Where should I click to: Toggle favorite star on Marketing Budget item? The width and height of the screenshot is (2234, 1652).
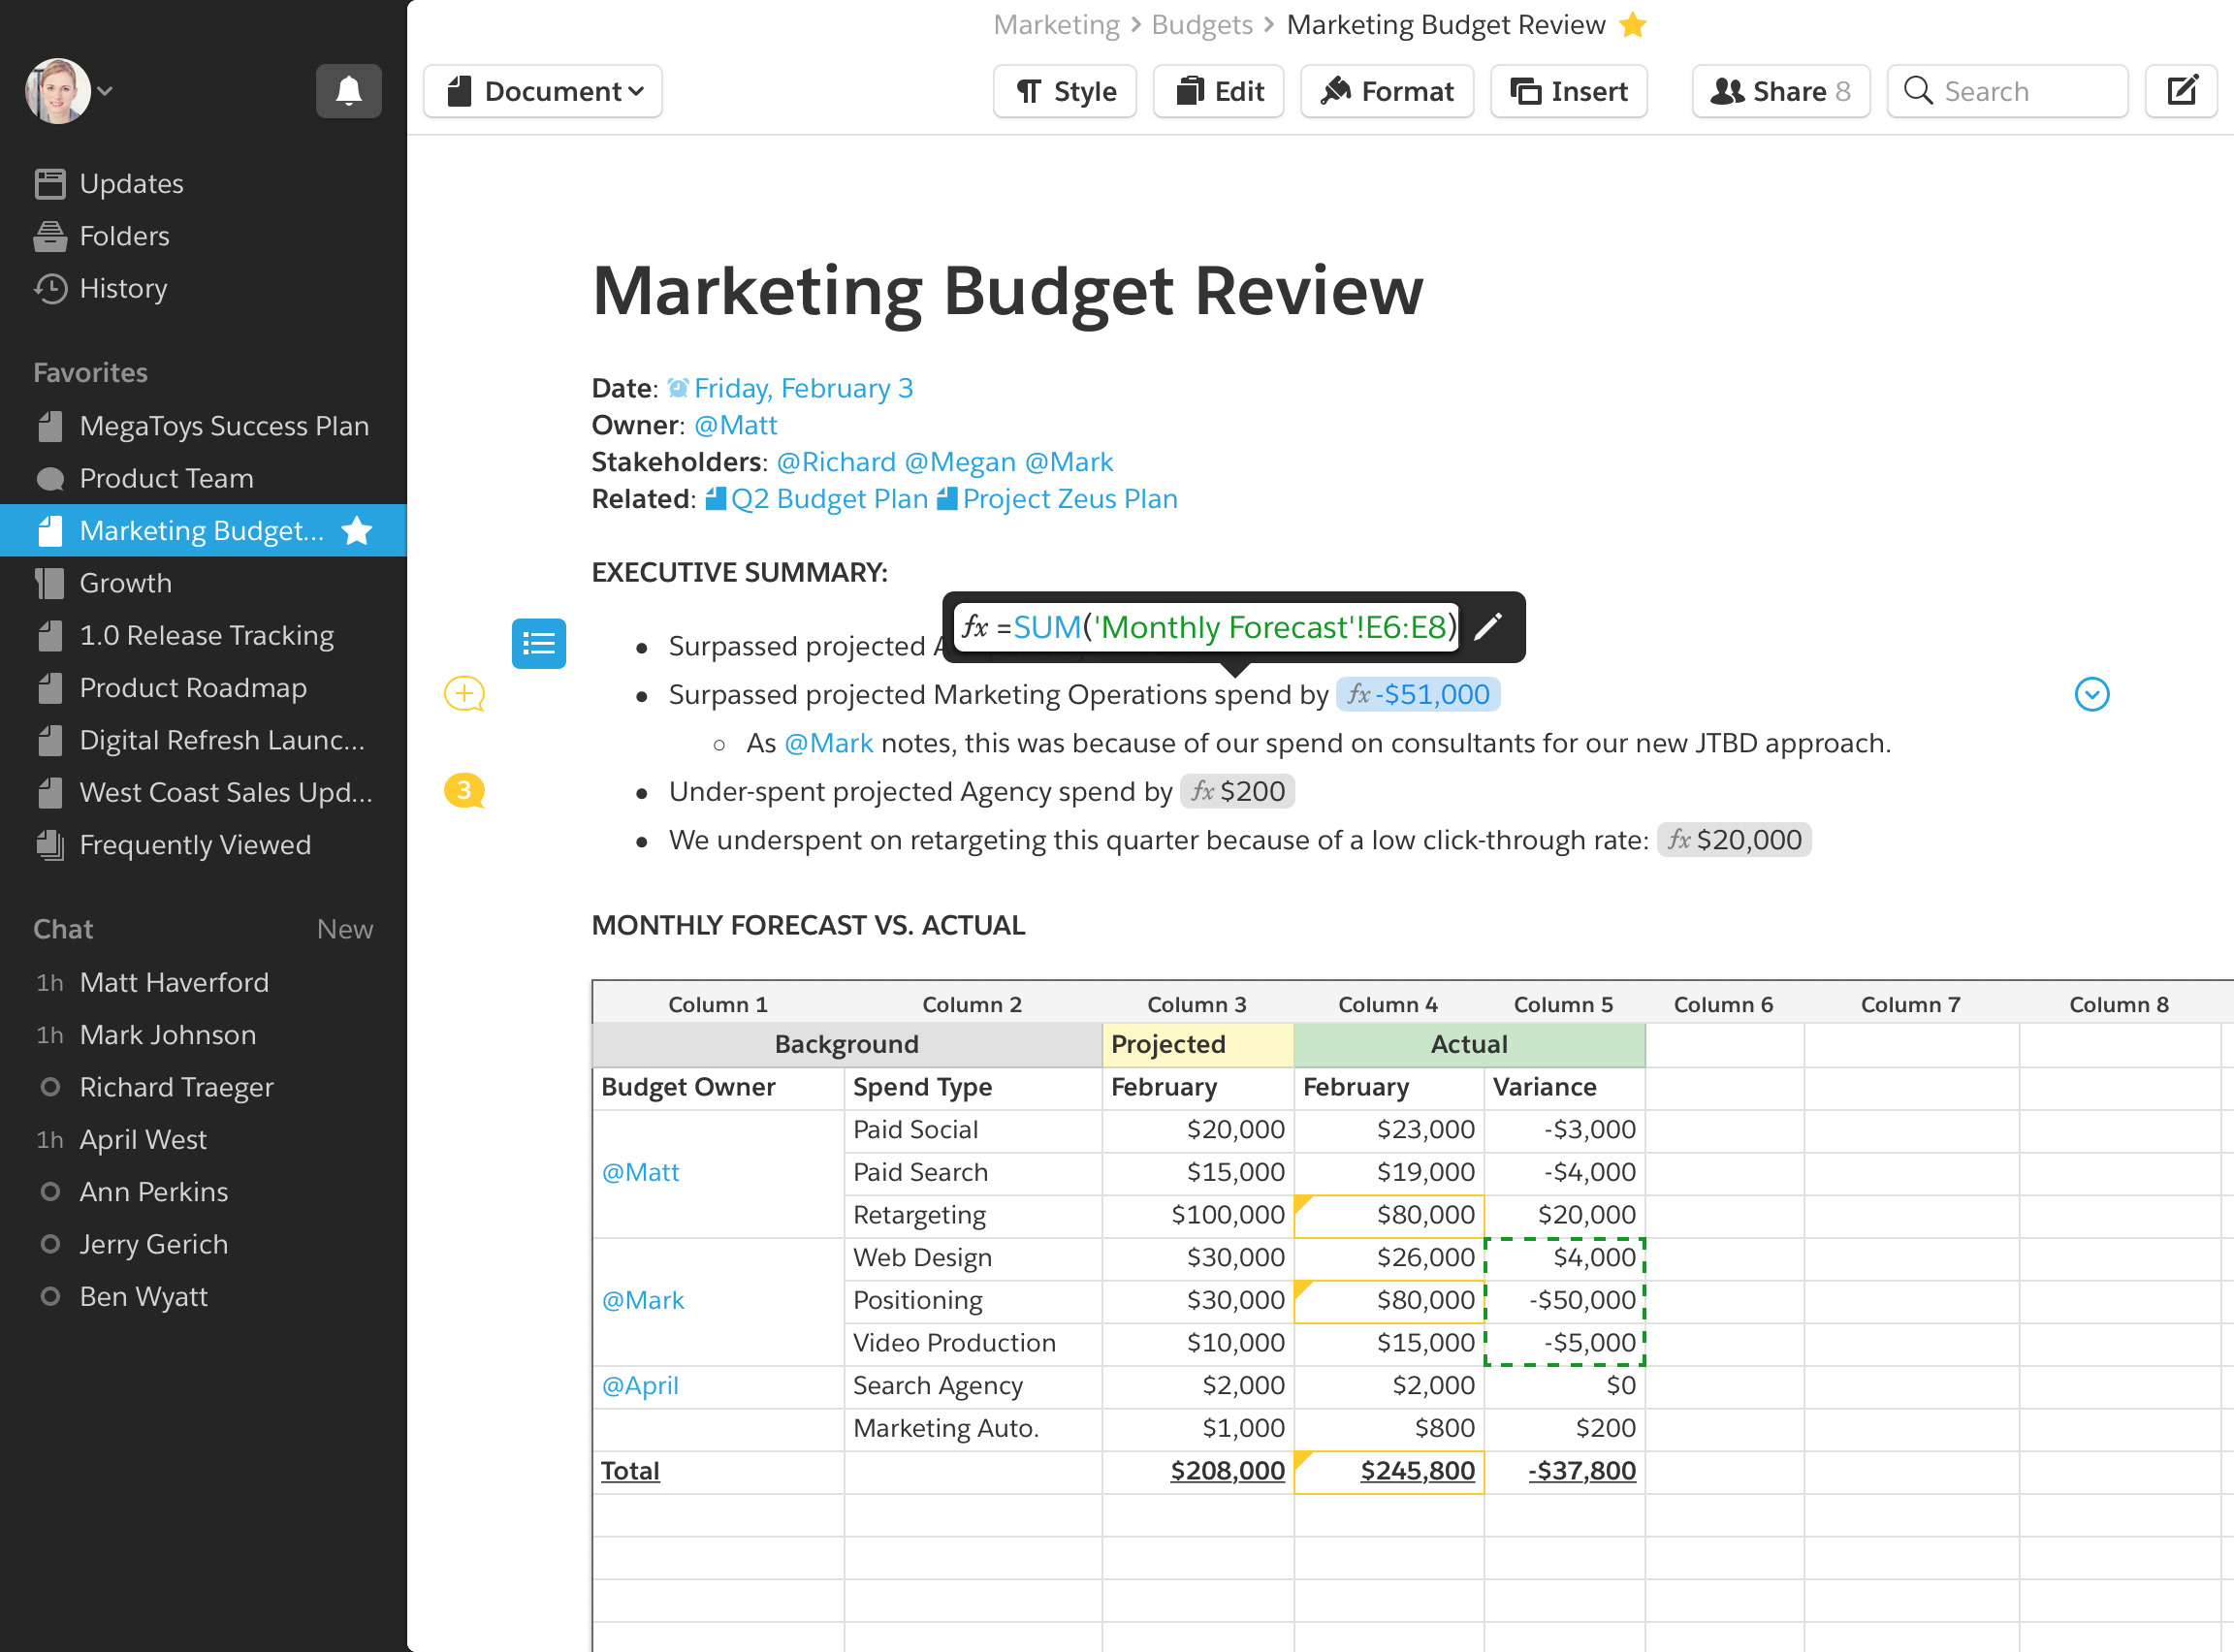(x=357, y=531)
